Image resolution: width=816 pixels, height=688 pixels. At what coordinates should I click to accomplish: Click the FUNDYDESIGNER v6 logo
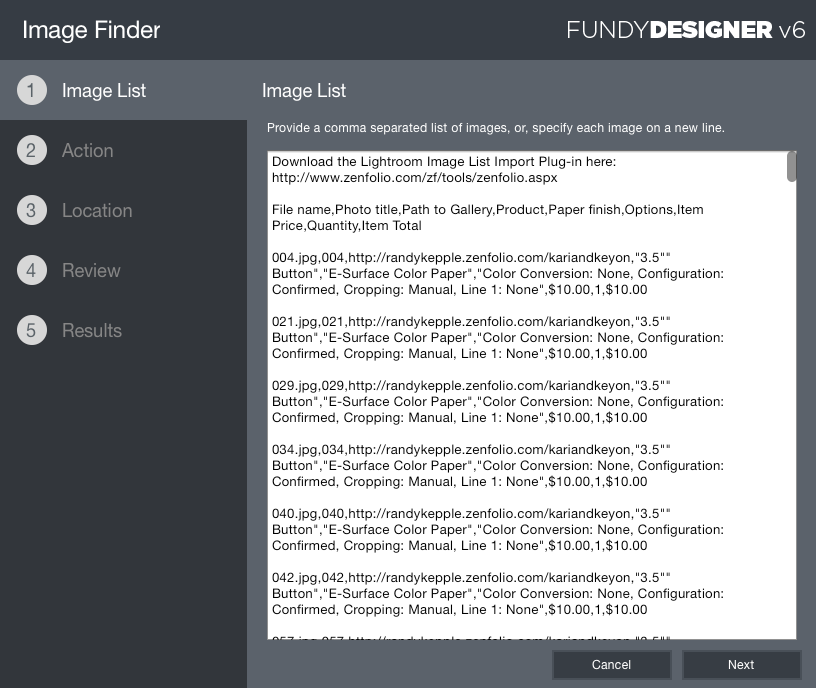pyautogui.click(x=686, y=30)
